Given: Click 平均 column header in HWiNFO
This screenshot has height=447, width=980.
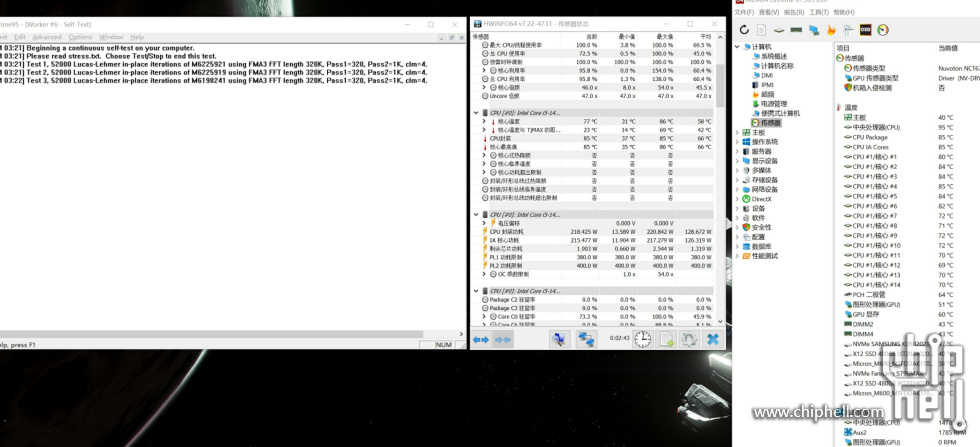Looking at the screenshot, I should tap(706, 37).
